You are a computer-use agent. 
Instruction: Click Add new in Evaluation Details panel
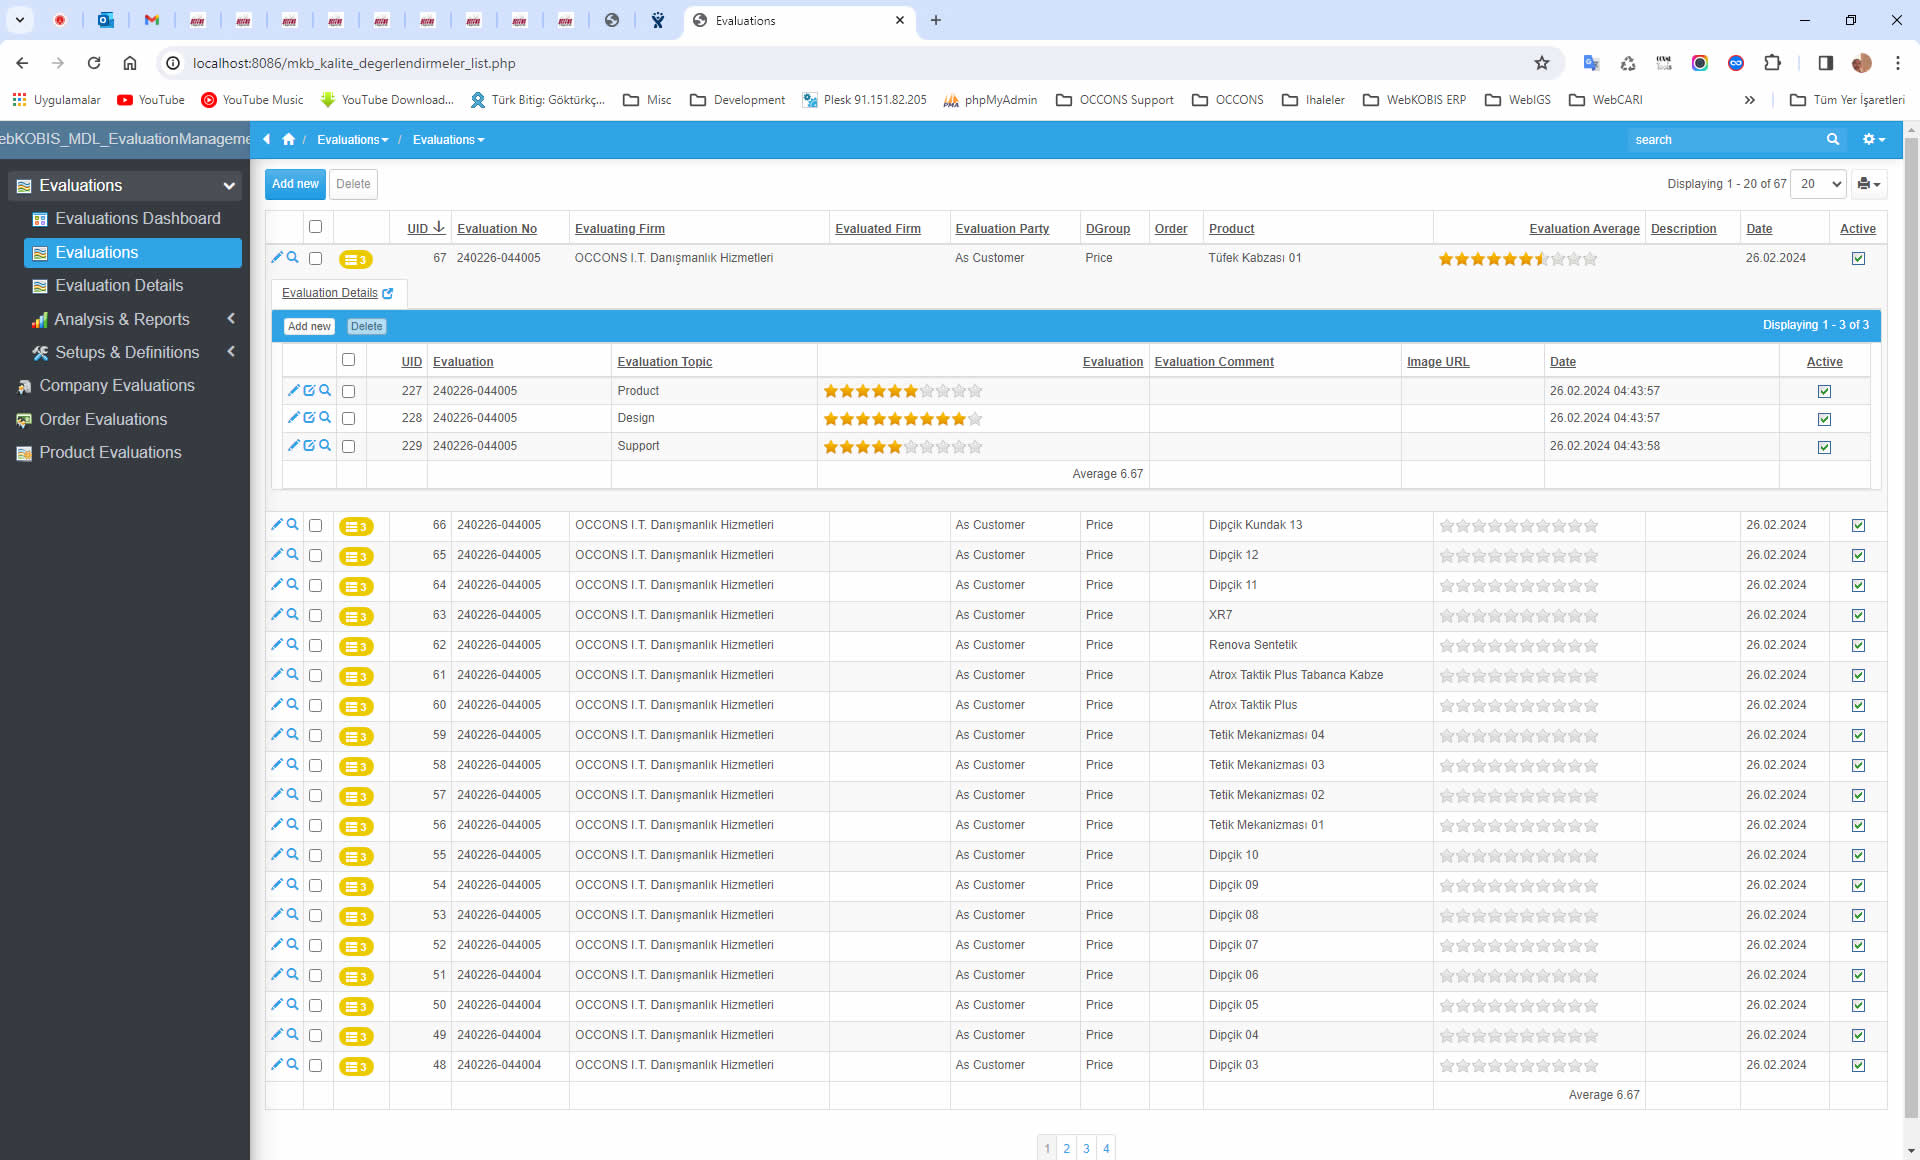click(309, 326)
